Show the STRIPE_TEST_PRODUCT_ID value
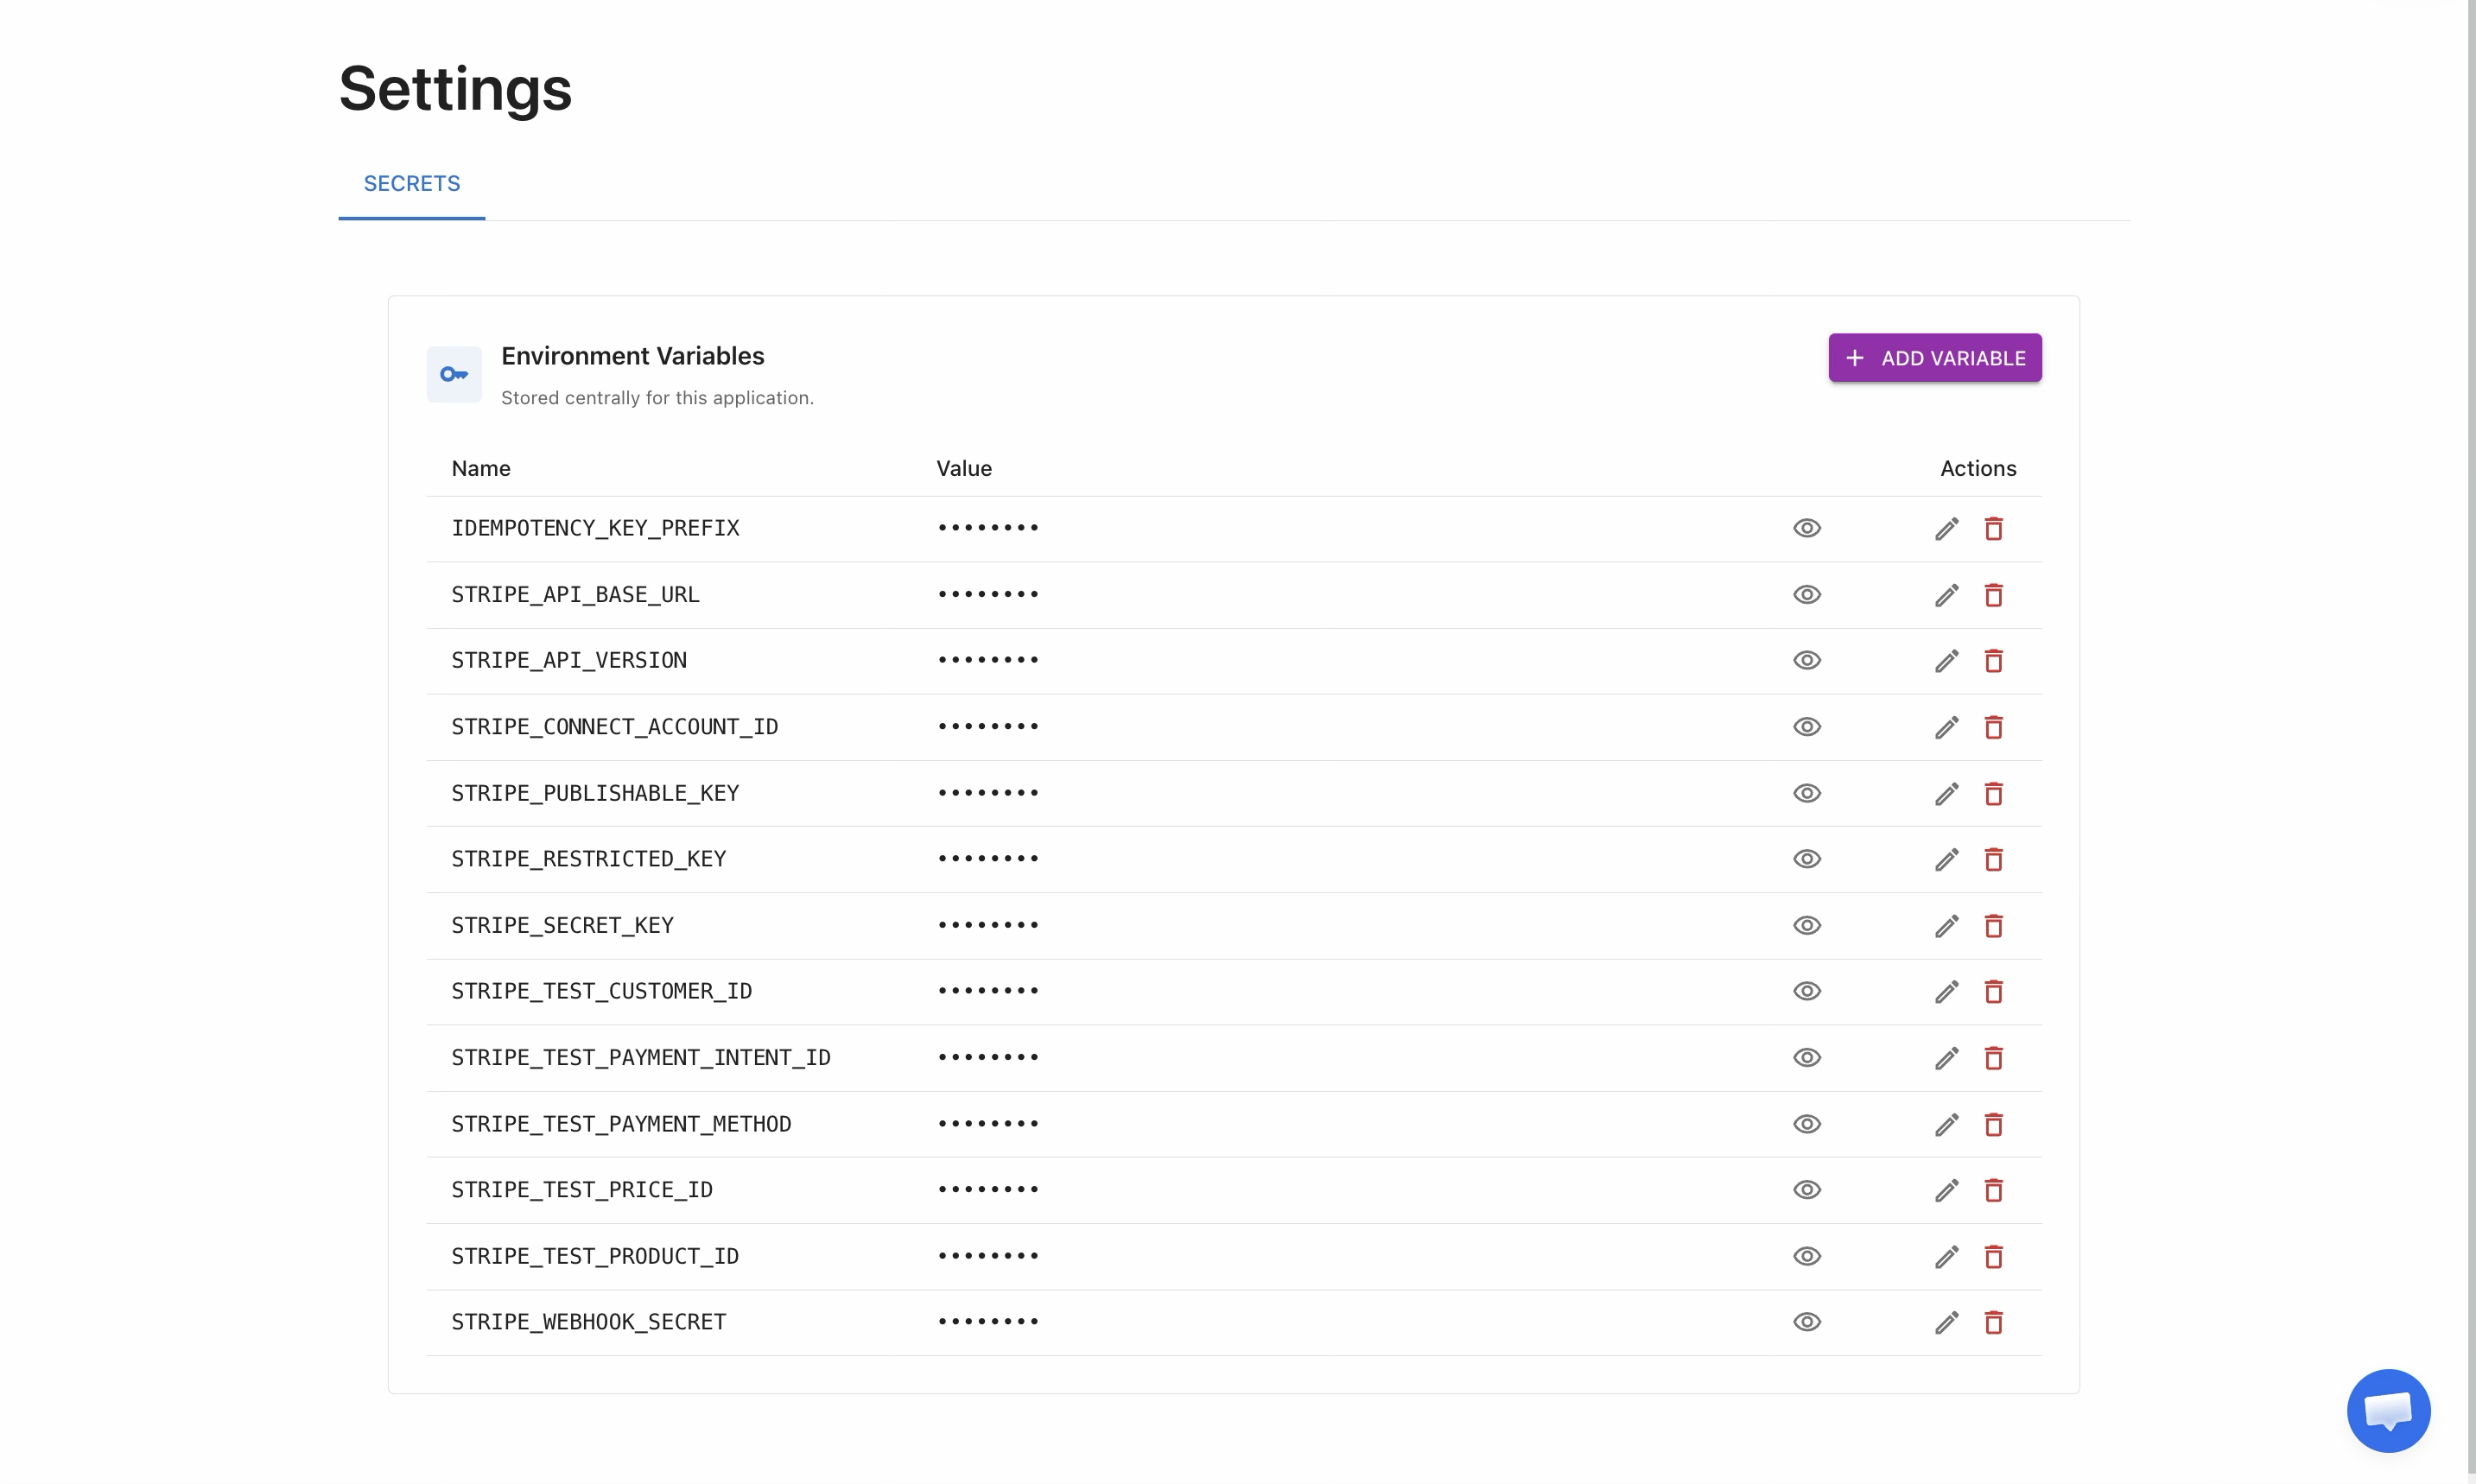Image resolution: width=2476 pixels, height=1484 pixels. coord(1806,1256)
